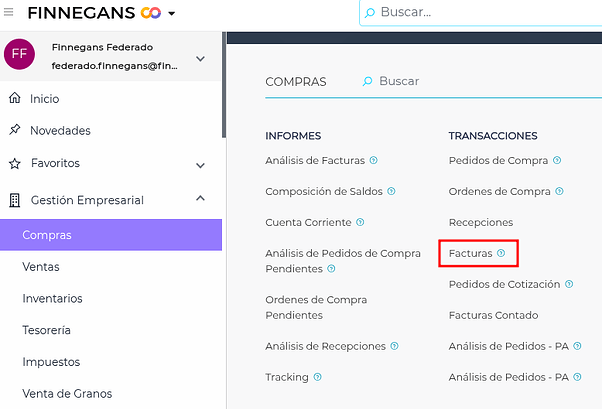The height and width of the screenshot is (409, 602).
Task: Click the hamburger menu icon
Action: (x=9, y=13)
